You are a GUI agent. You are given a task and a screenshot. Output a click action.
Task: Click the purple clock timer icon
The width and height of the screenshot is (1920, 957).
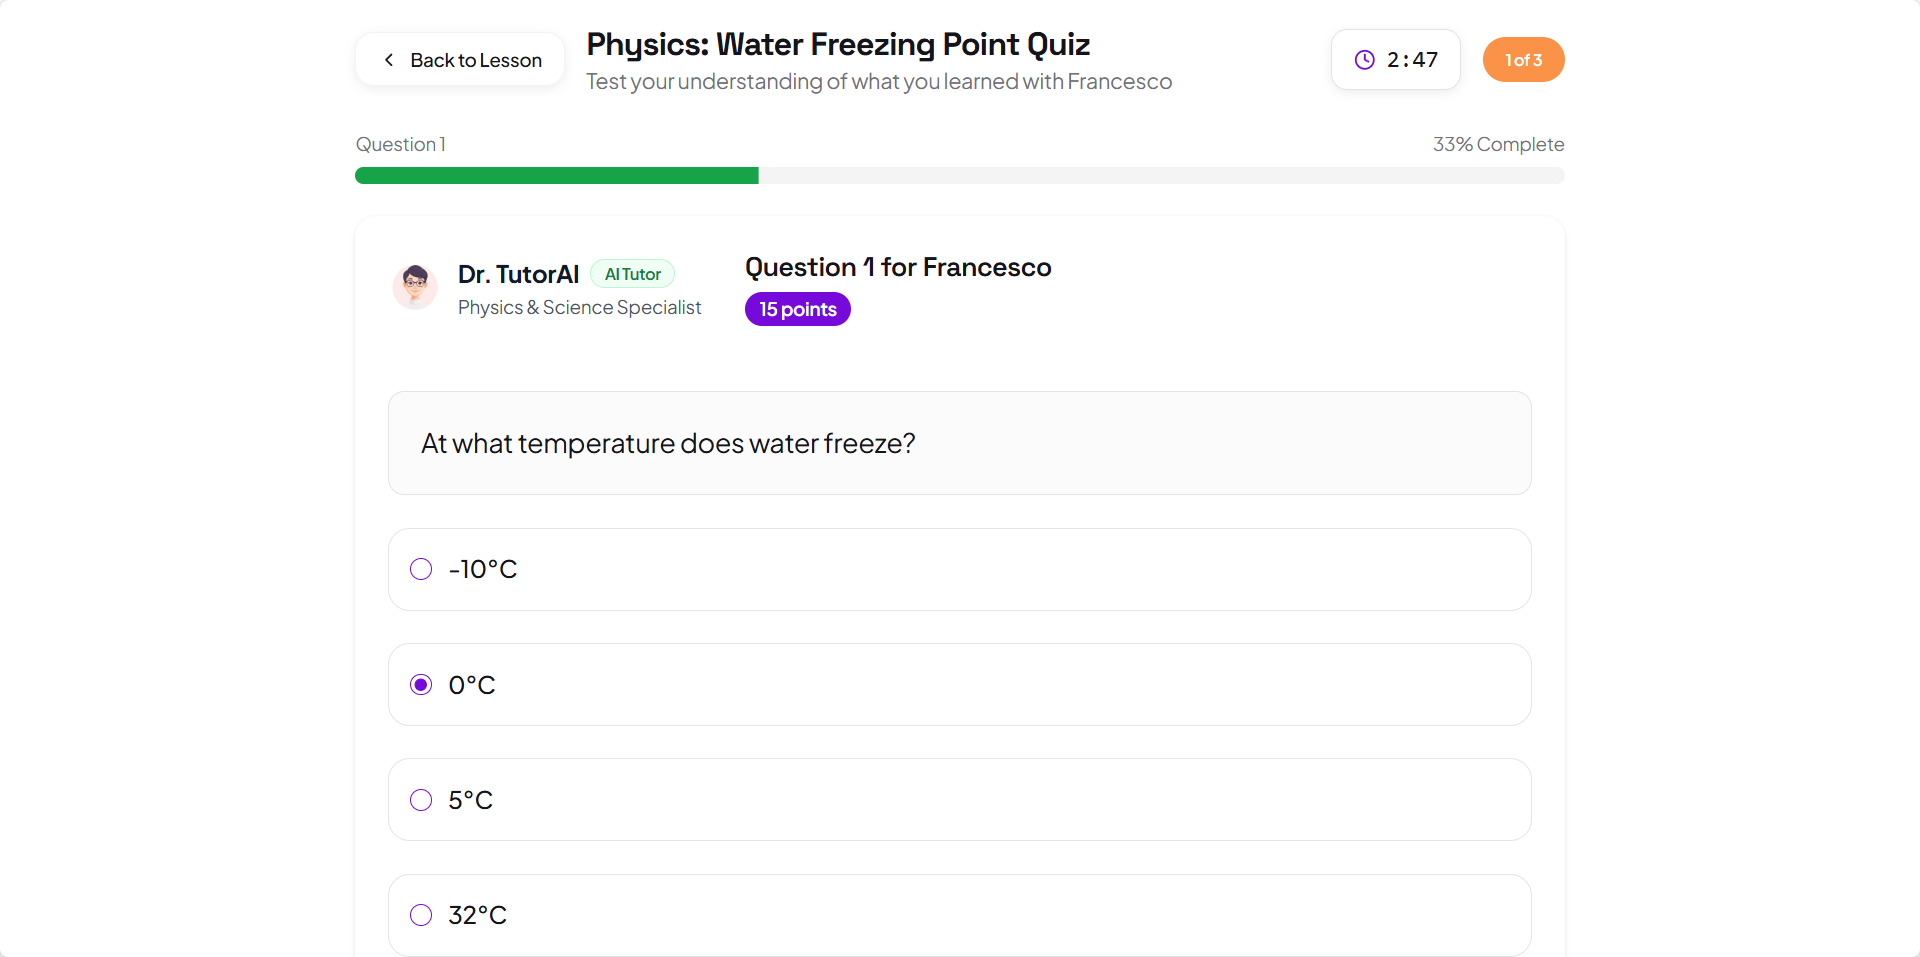[x=1364, y=60]
